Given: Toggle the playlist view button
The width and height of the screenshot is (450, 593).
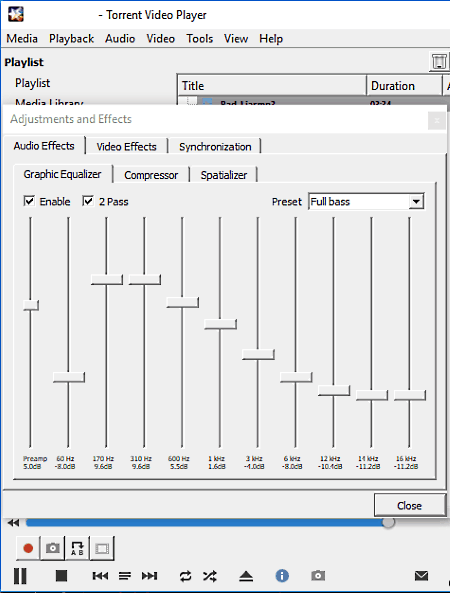Looking at the screenshot, I should point(125,576).
